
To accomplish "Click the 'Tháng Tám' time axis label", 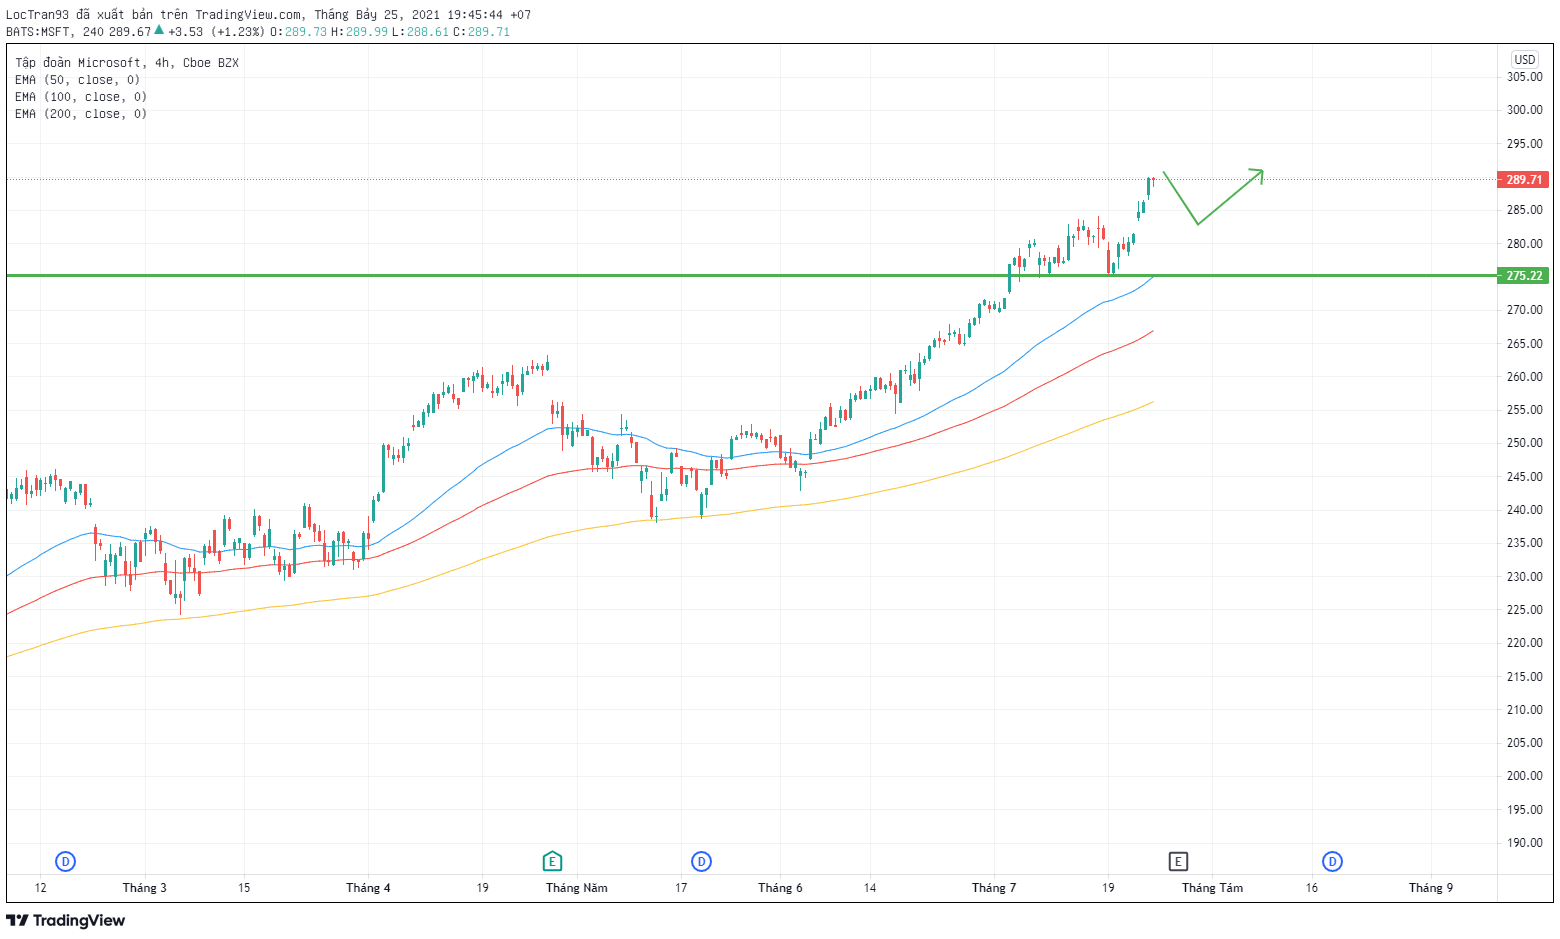I will (x=1212, y=888).
